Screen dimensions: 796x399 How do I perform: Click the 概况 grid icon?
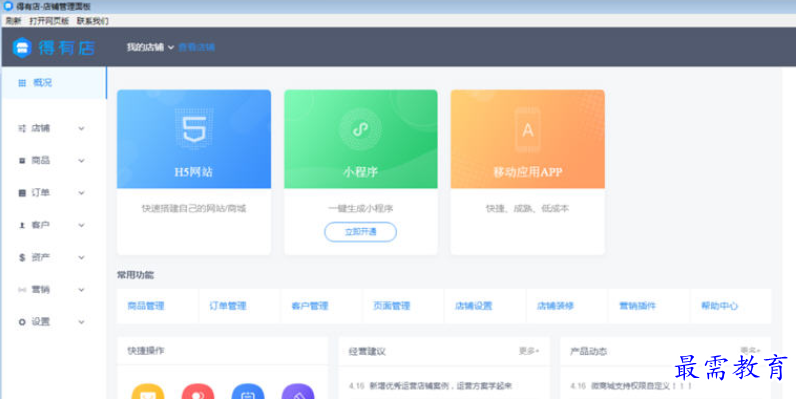[22, 83]
